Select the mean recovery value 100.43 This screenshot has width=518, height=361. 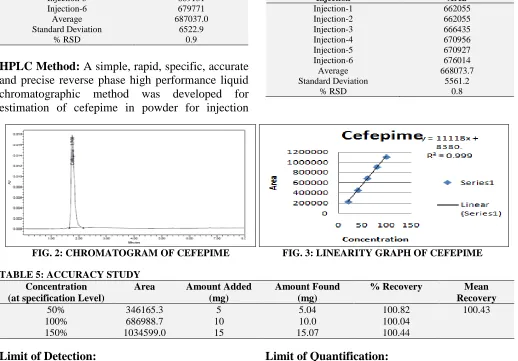(x=476, y=310)
